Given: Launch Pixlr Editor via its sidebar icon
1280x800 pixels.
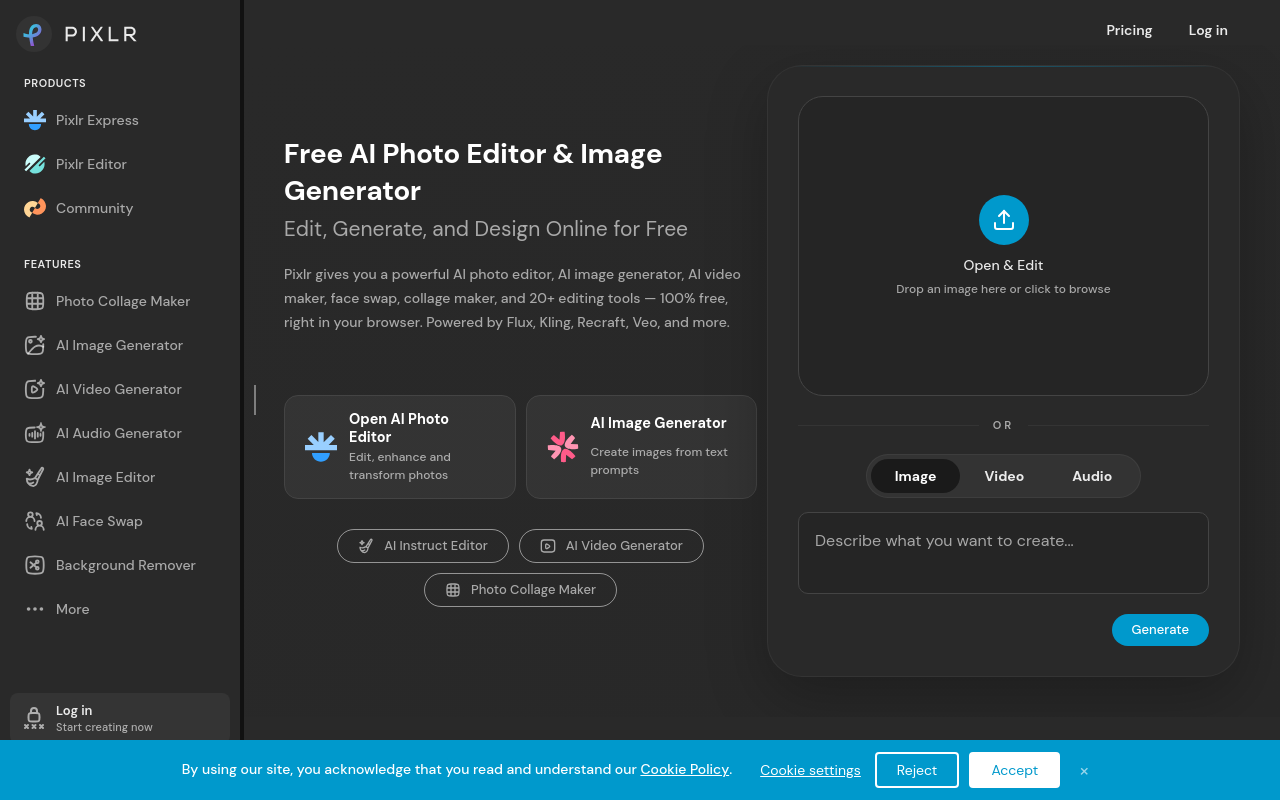Looking at the screenshot, I should tap(35, 164).
